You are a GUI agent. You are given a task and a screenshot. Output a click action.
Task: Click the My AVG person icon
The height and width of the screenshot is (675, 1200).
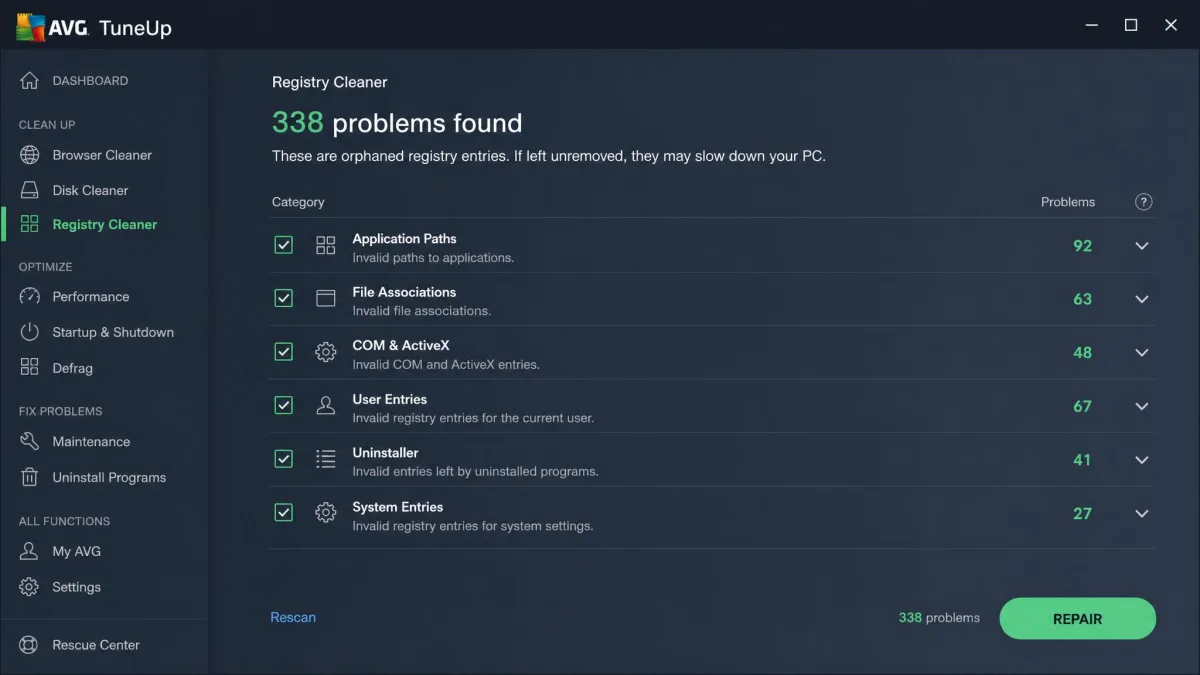(30, 552)
